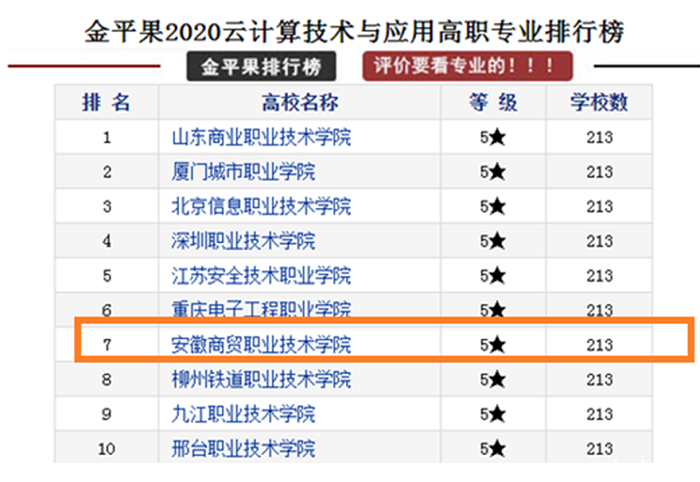Click the star icon in the 九江职业技术学院 row
This screenshot has height=482, width=700.
[x=498, y=414]
